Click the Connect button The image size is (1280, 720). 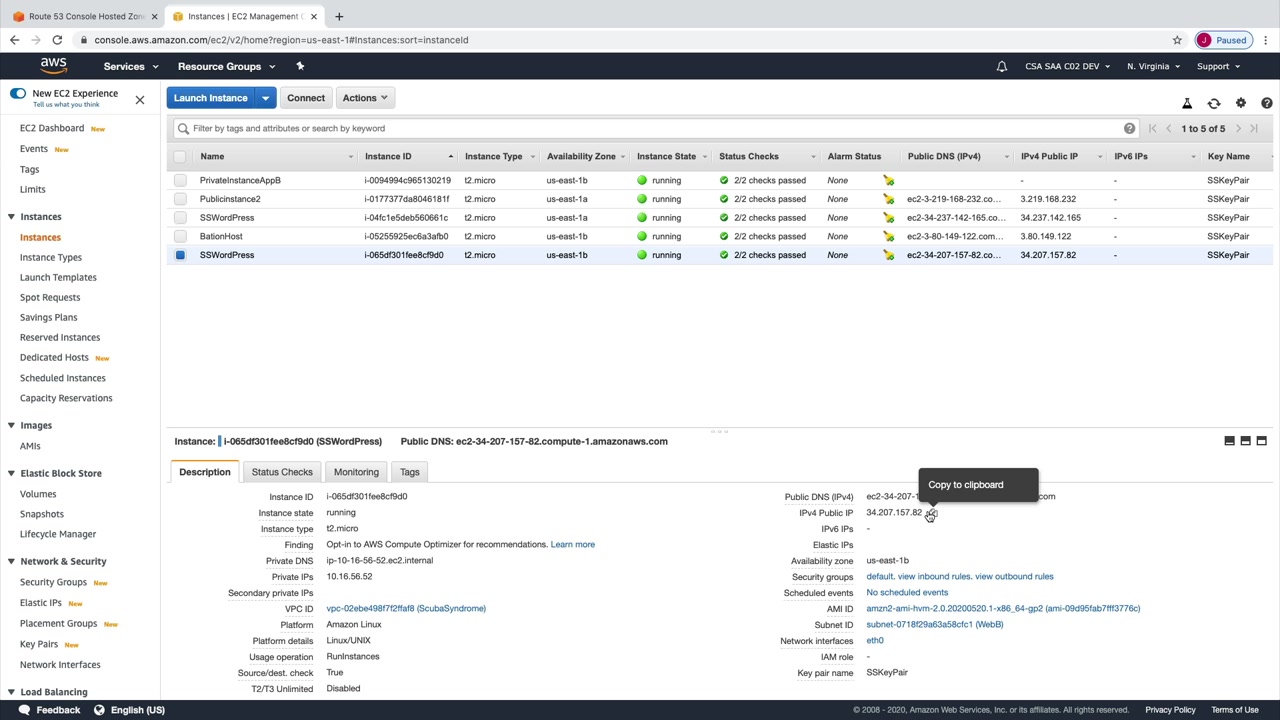306,98
